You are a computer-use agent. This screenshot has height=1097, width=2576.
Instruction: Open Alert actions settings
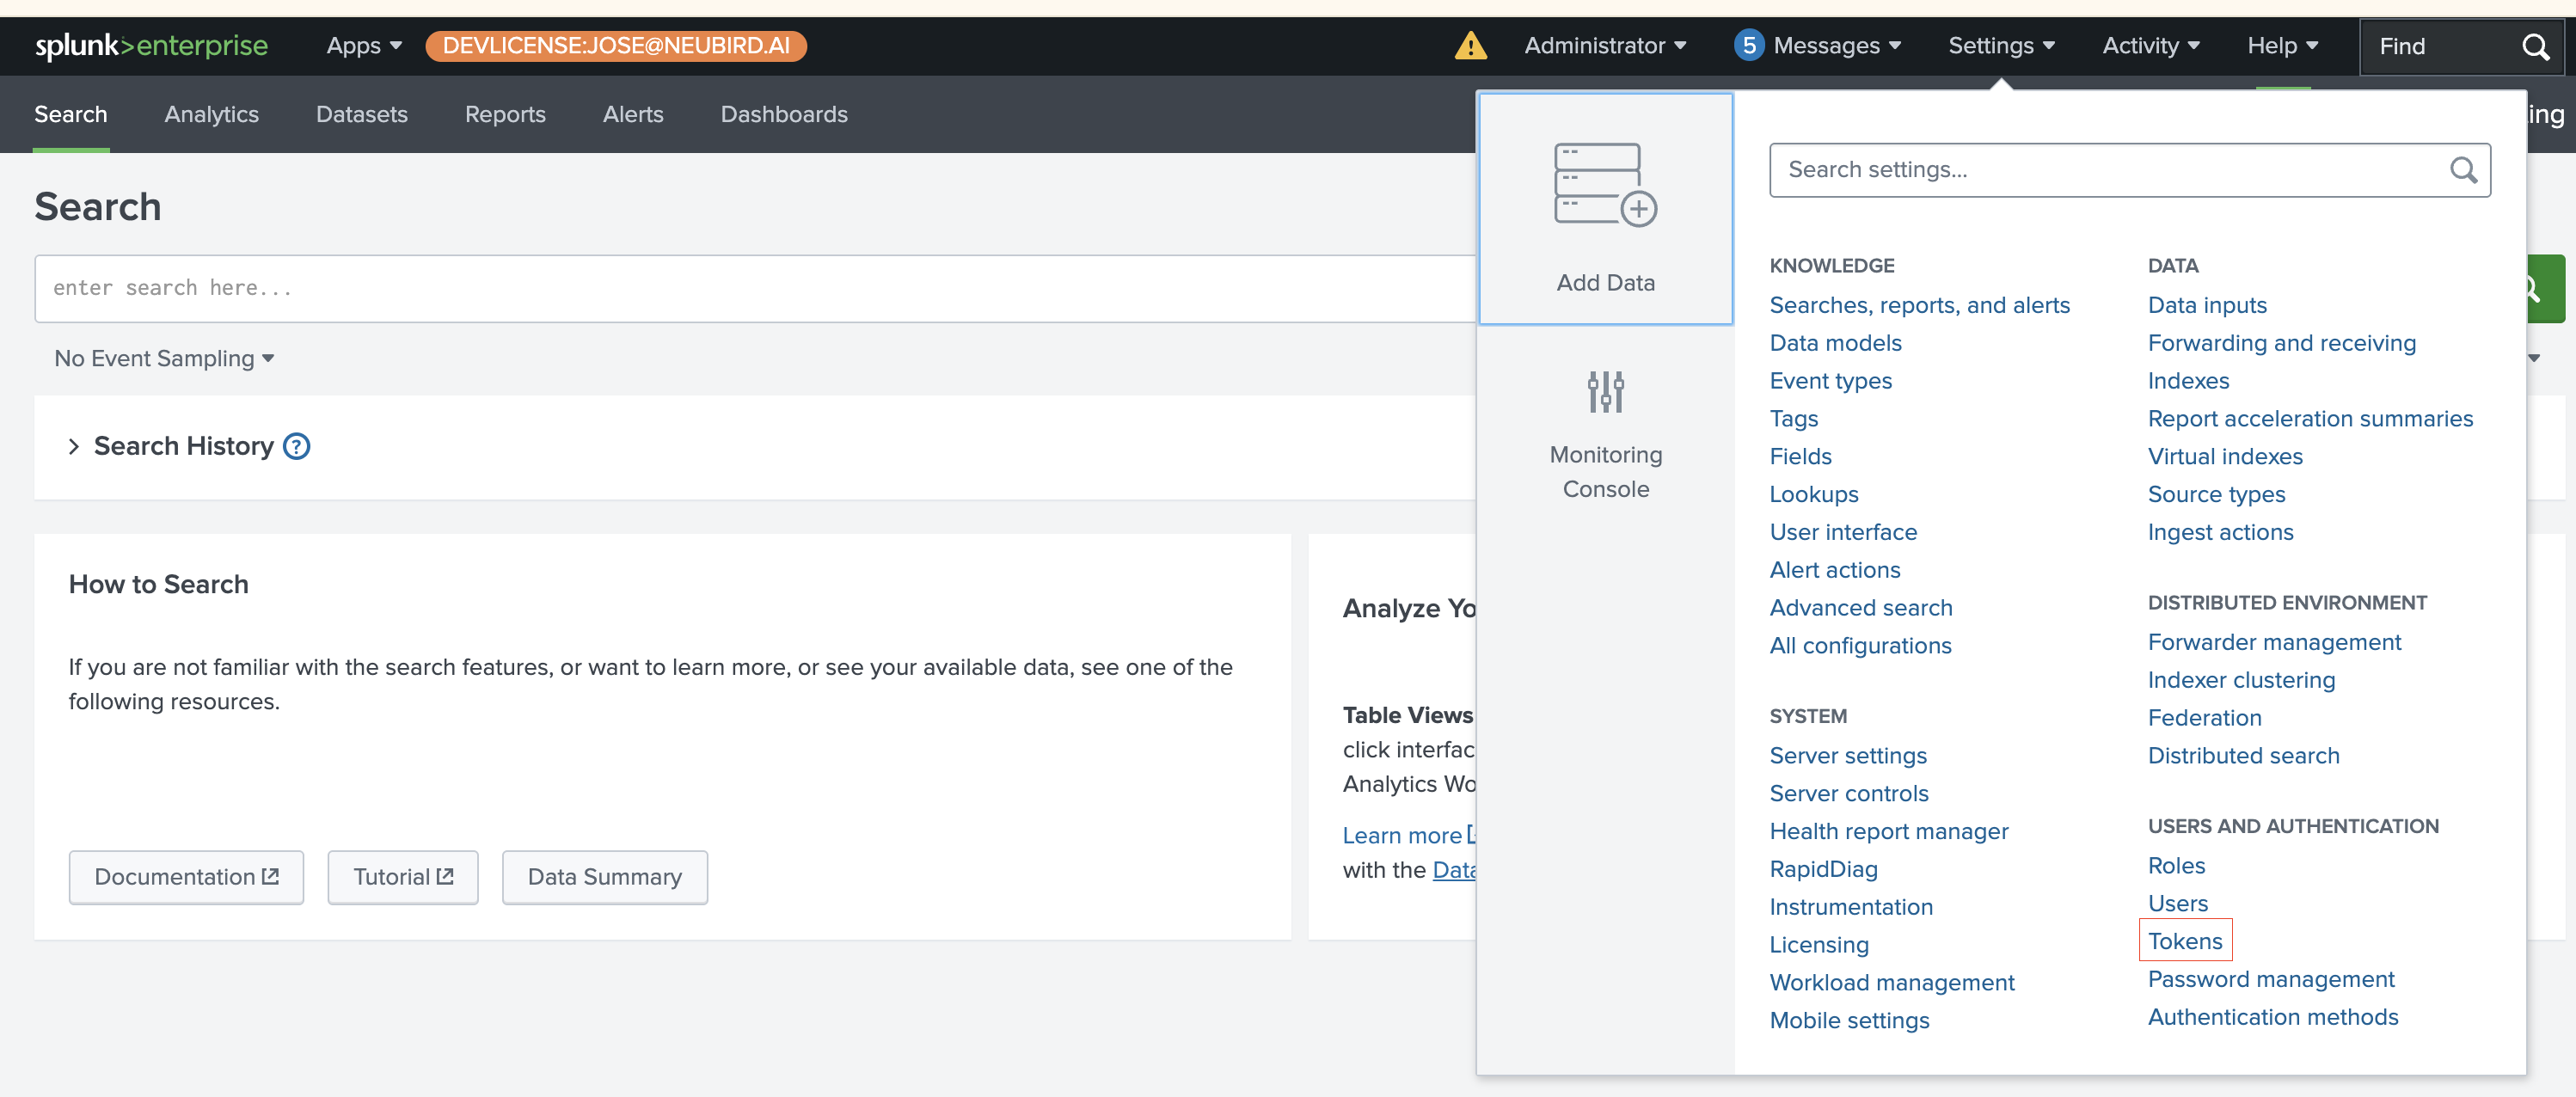pos(1834,570)
